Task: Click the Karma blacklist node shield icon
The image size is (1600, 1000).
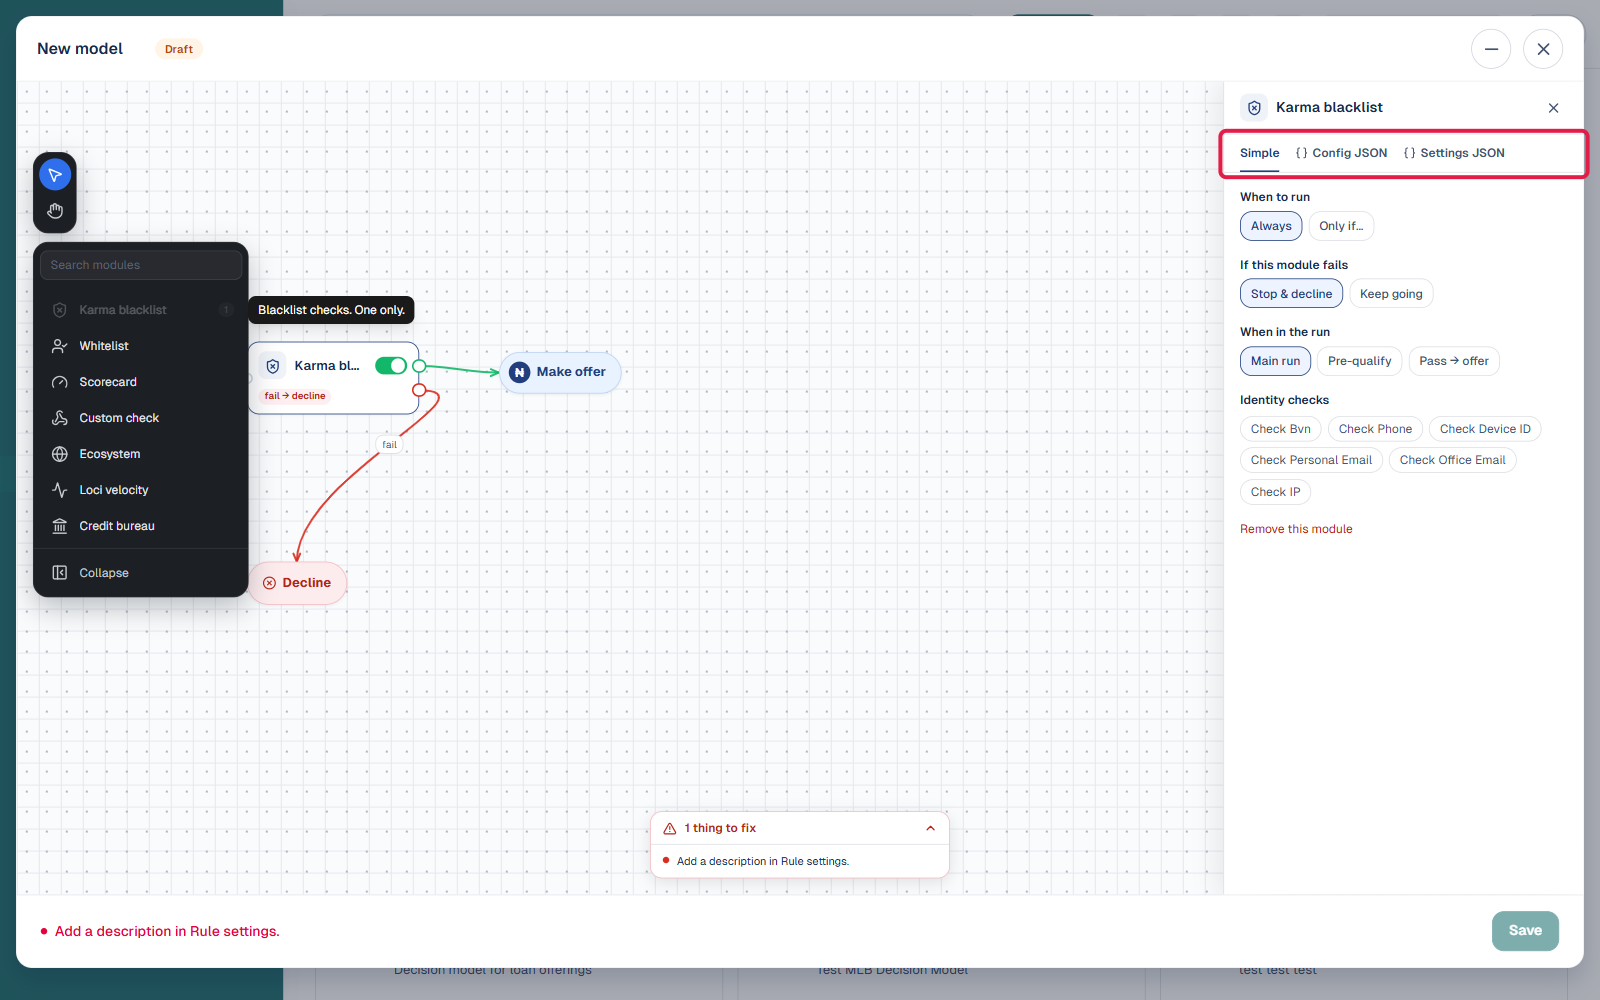Action: pos(273,366)
